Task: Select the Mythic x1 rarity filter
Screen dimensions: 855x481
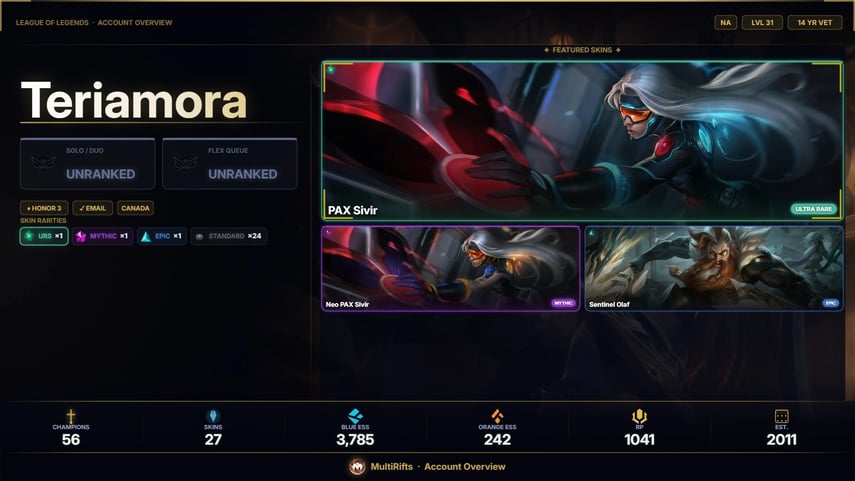Action: [103, 236]
